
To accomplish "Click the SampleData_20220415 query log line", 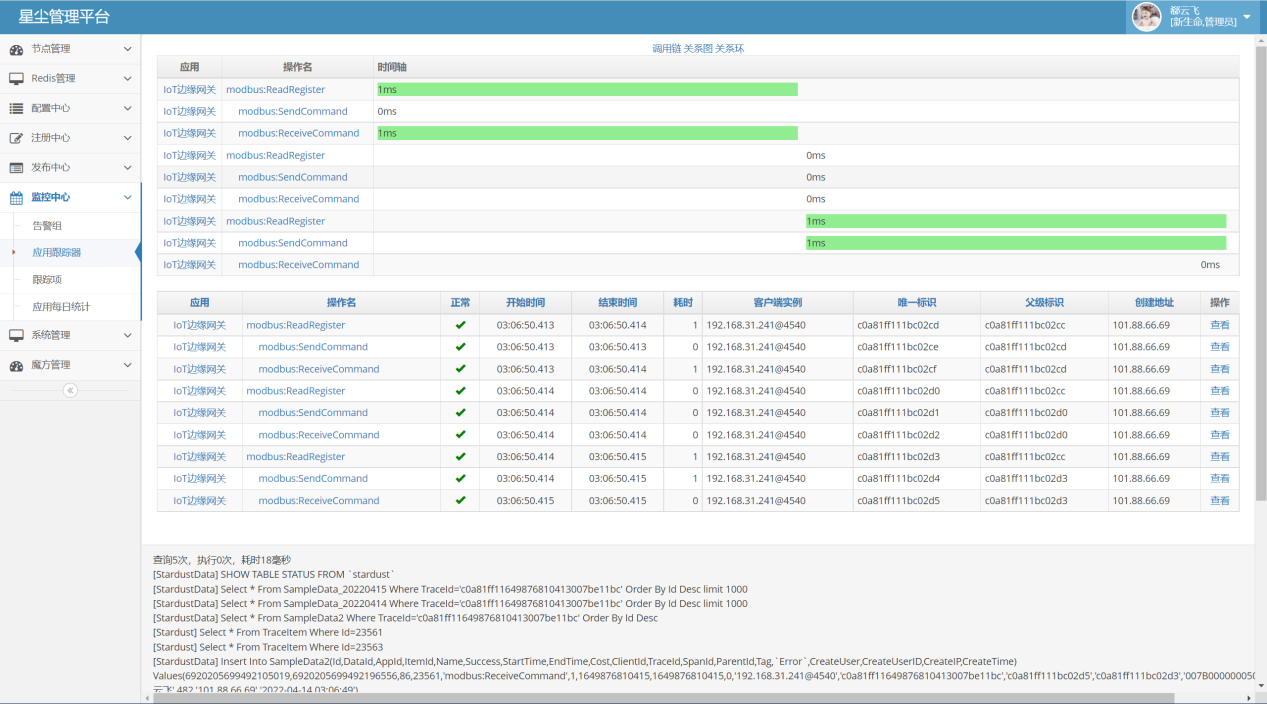I will (450, 590).
